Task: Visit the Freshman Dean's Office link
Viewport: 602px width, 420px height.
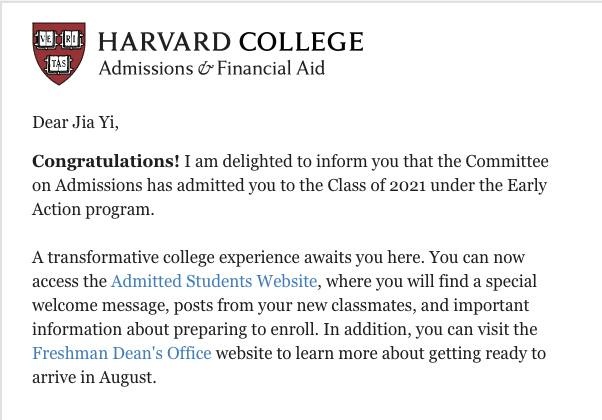Action: (121, 353)
